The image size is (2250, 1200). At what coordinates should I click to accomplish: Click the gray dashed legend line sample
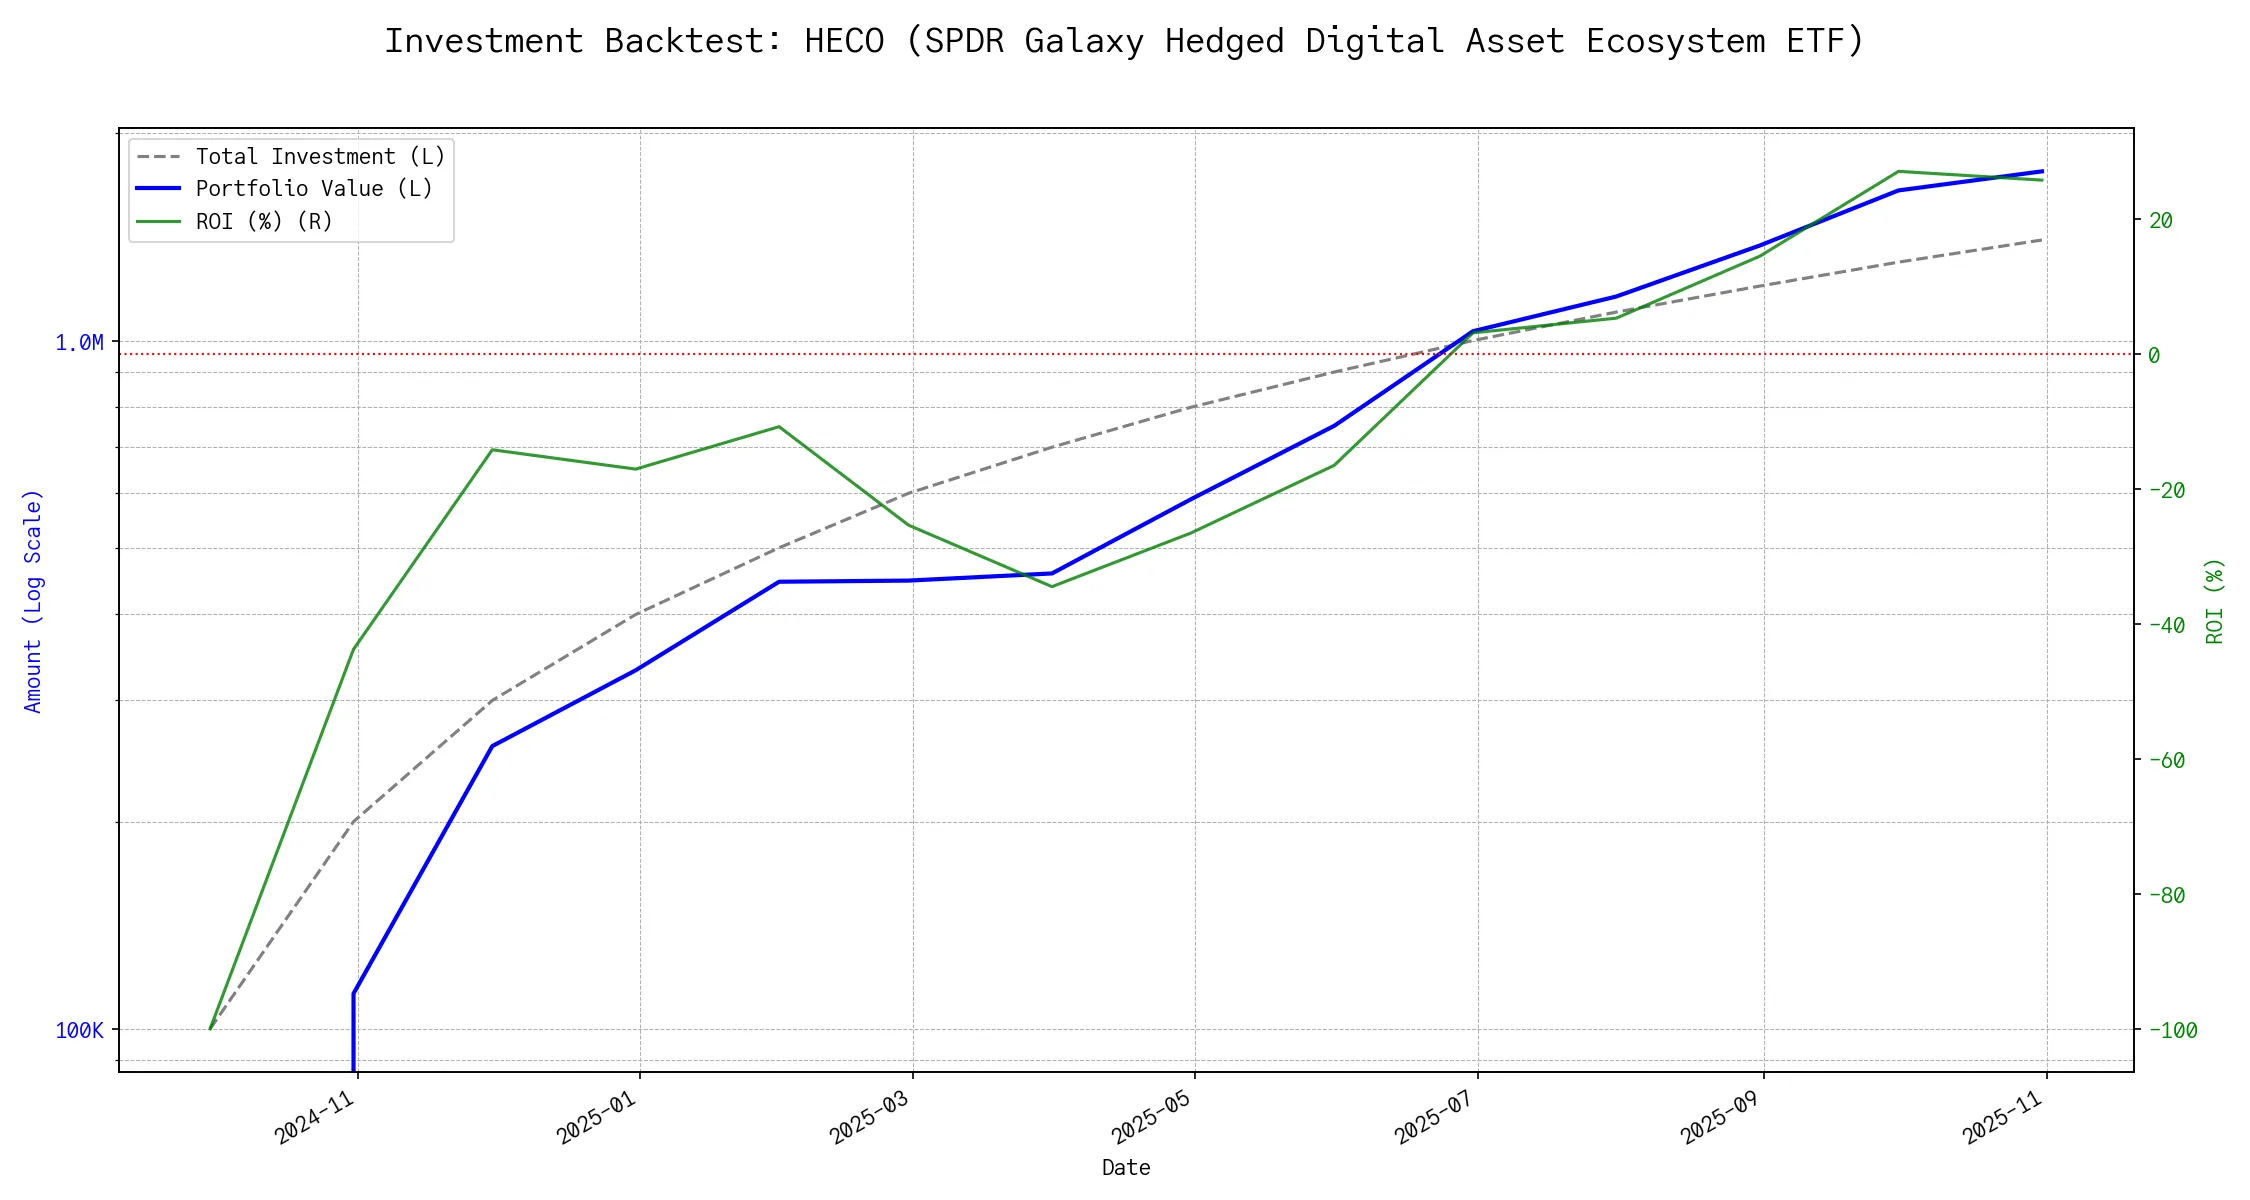point(159,157)
